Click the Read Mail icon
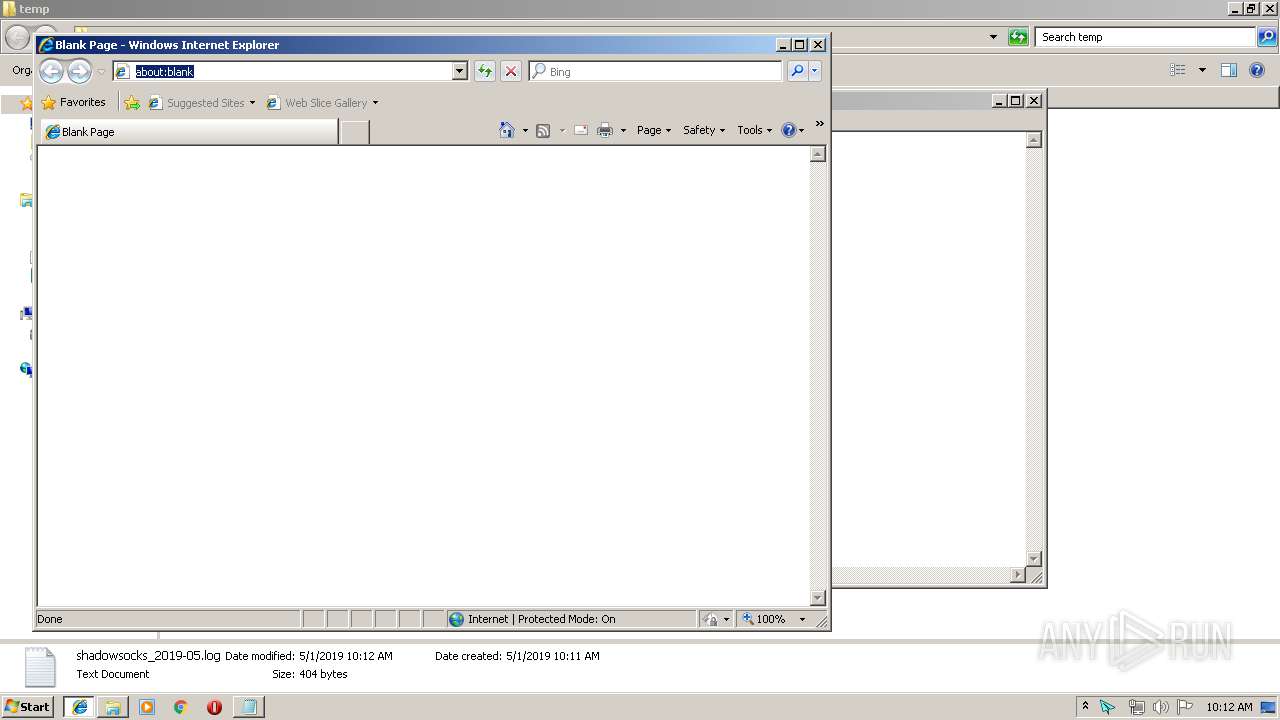The width and height of the screenshot is (1280, 720). click(580, 130)
